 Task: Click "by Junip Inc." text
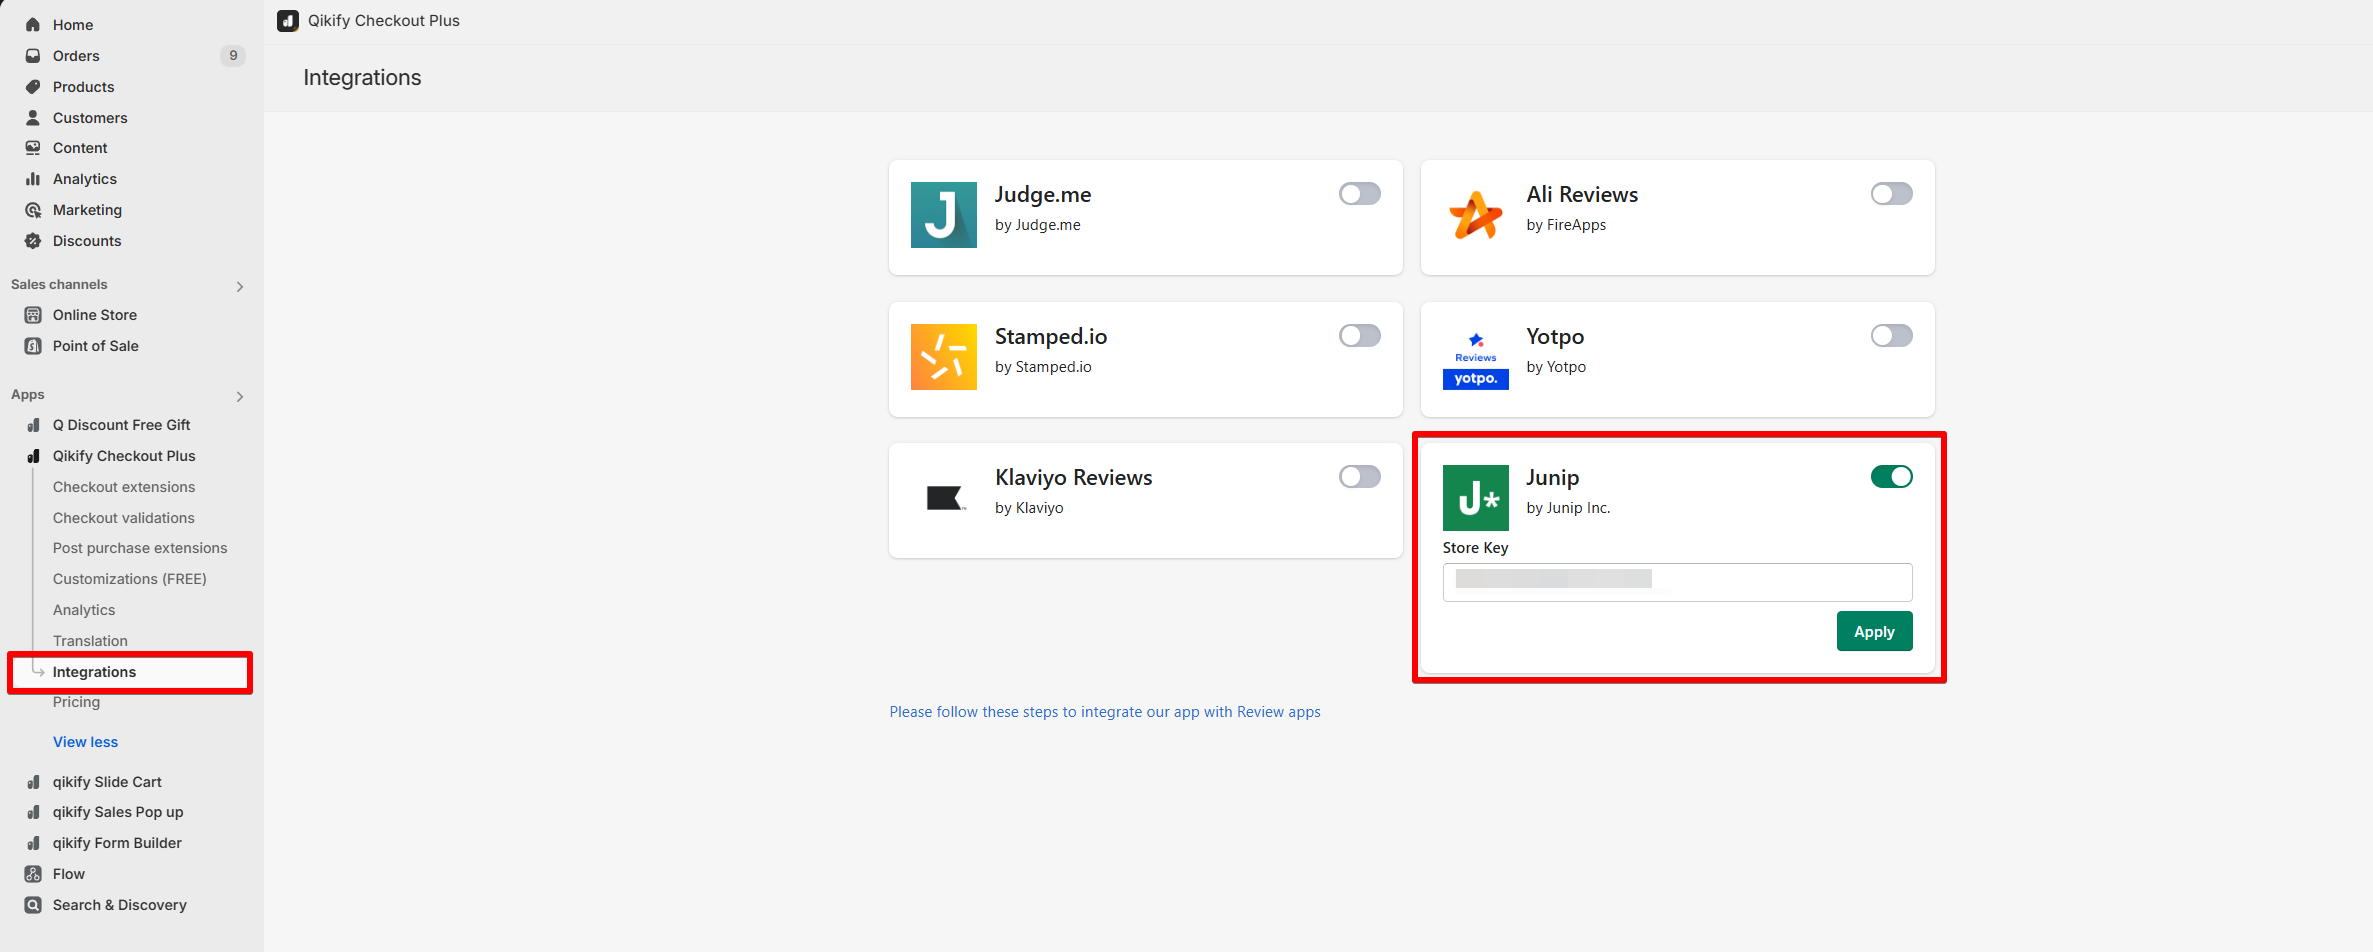[x=1568, y=508]
